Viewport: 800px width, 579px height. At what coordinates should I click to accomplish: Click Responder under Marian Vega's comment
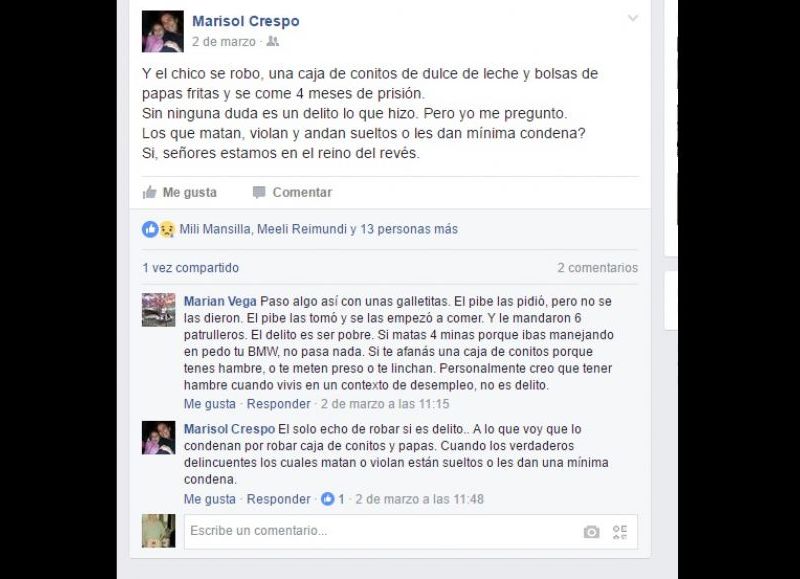279,404
